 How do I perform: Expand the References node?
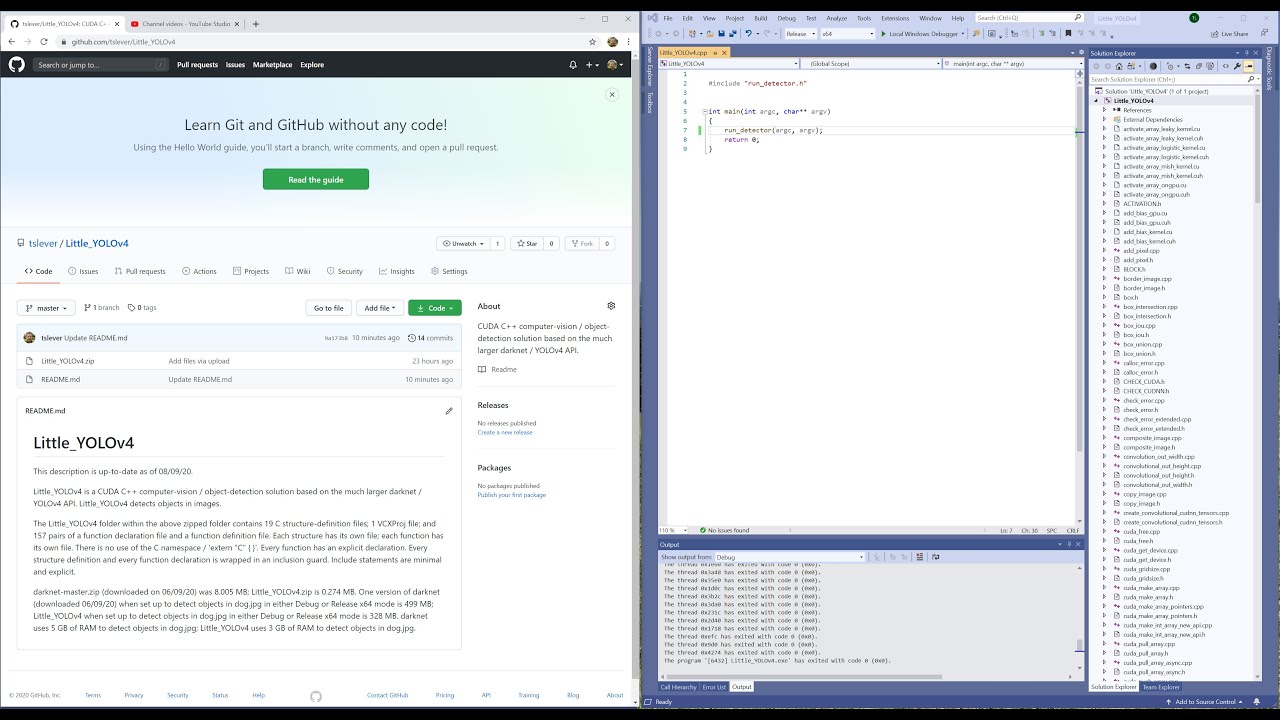1105,110
